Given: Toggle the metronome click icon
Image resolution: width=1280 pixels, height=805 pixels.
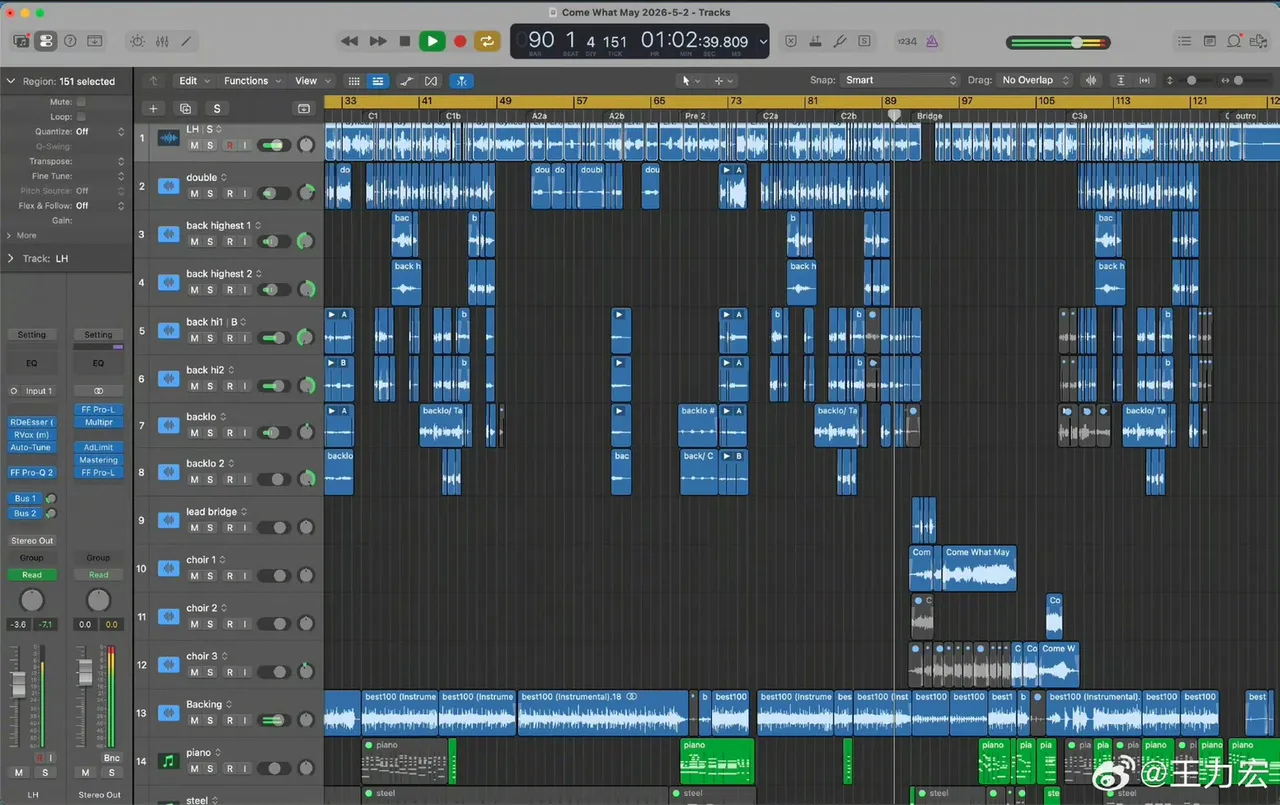Looking at the screenshot, I should pos(932,41).
